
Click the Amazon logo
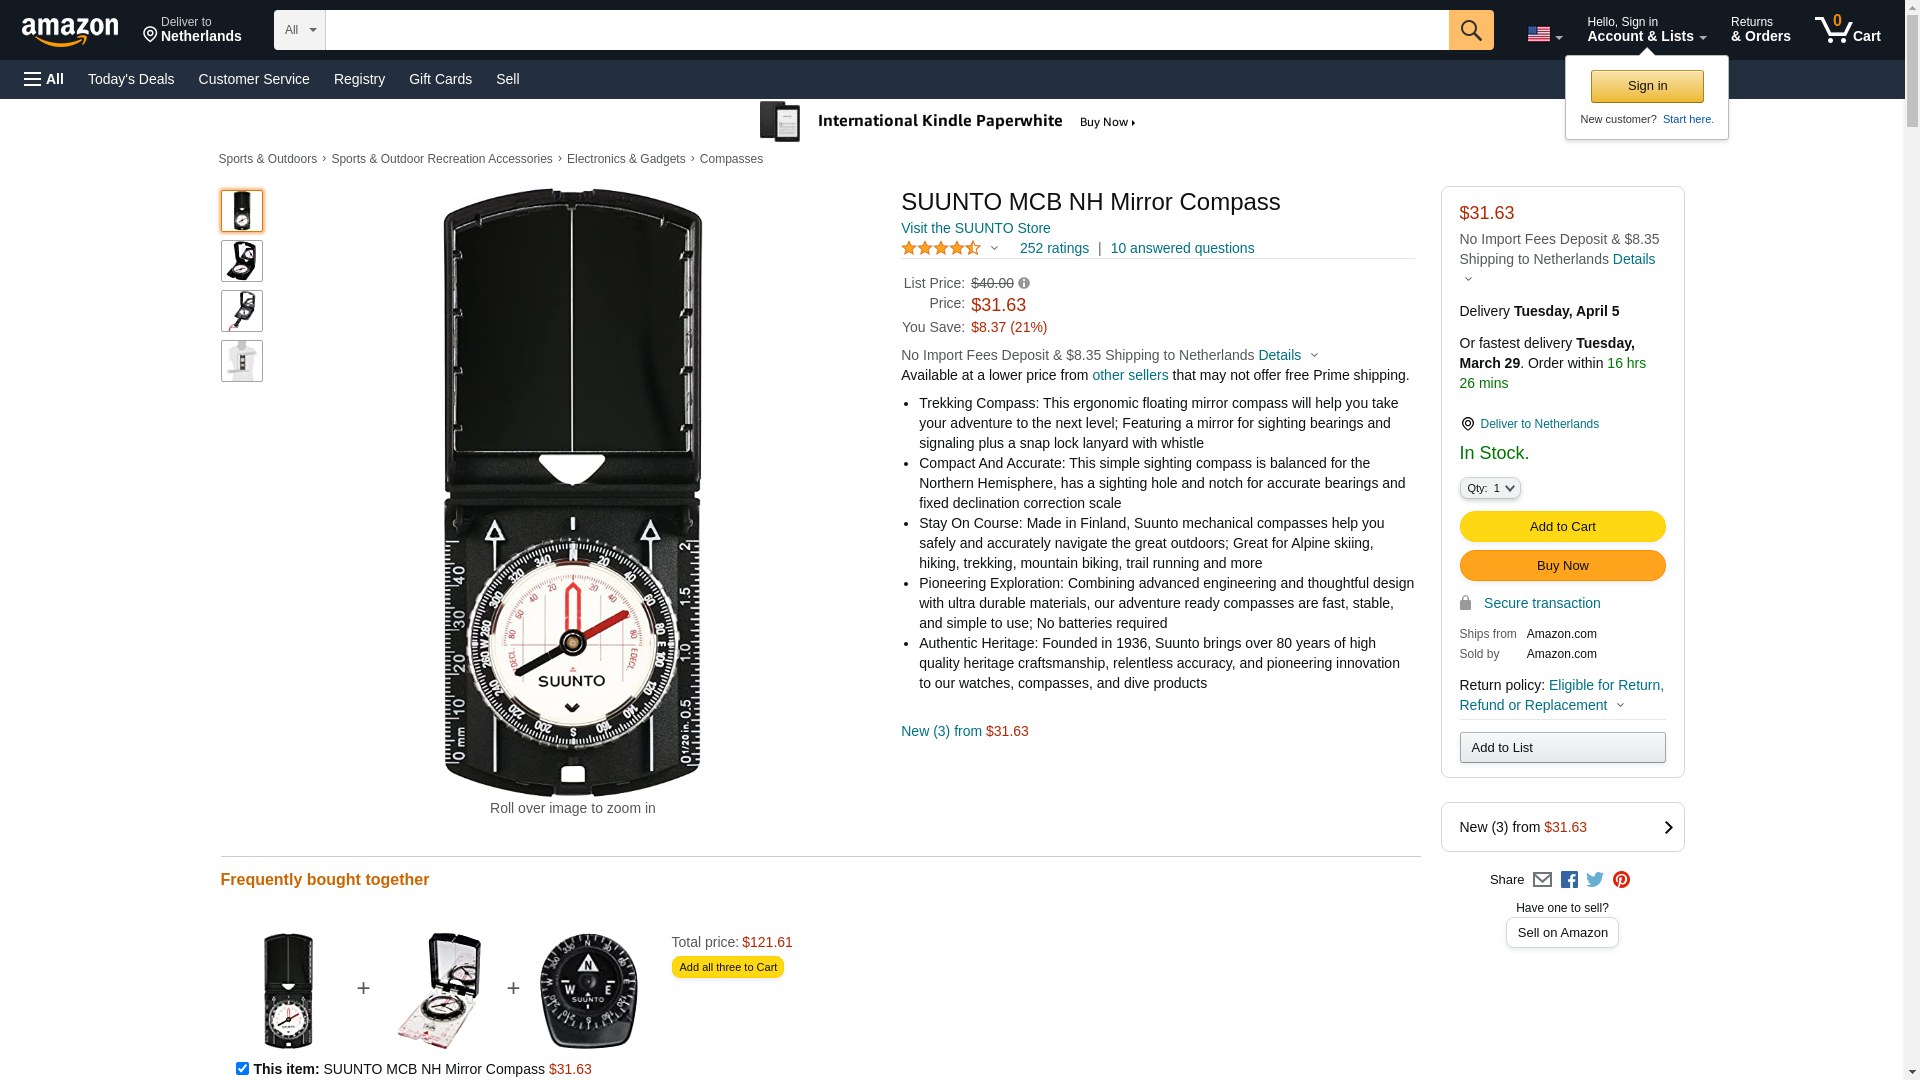click(x=70, y=32)
